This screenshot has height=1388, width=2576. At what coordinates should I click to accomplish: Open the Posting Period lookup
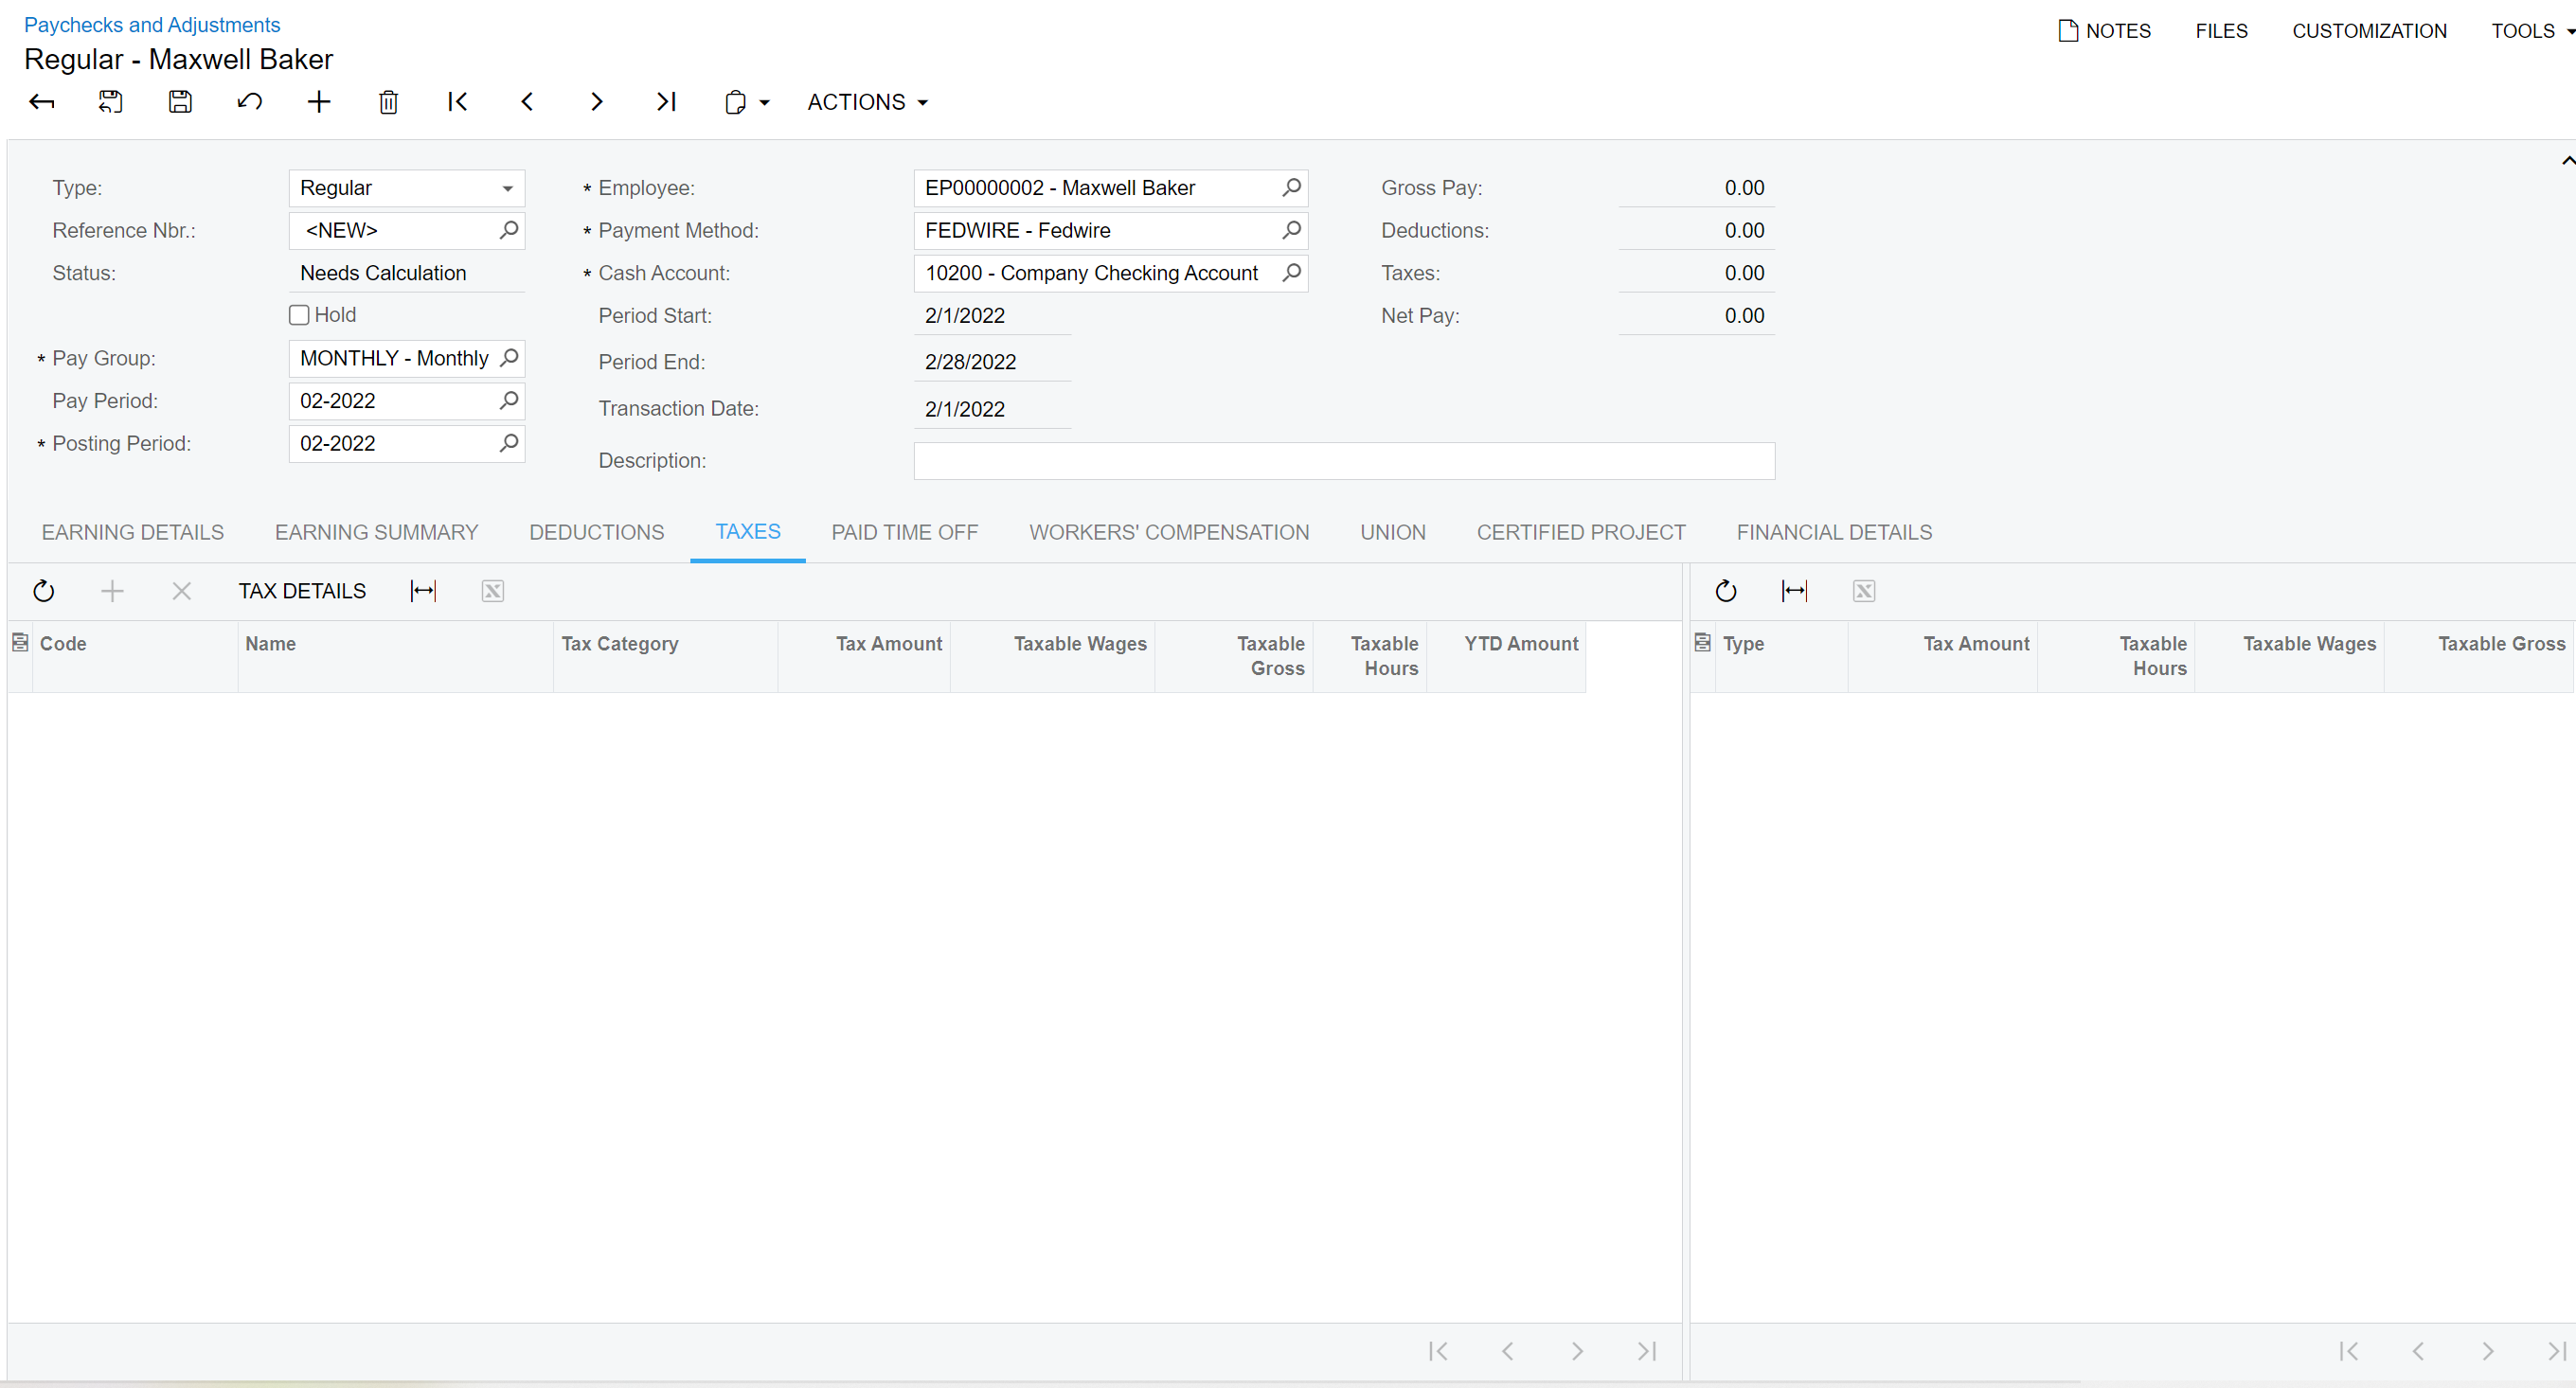(508, 443)
